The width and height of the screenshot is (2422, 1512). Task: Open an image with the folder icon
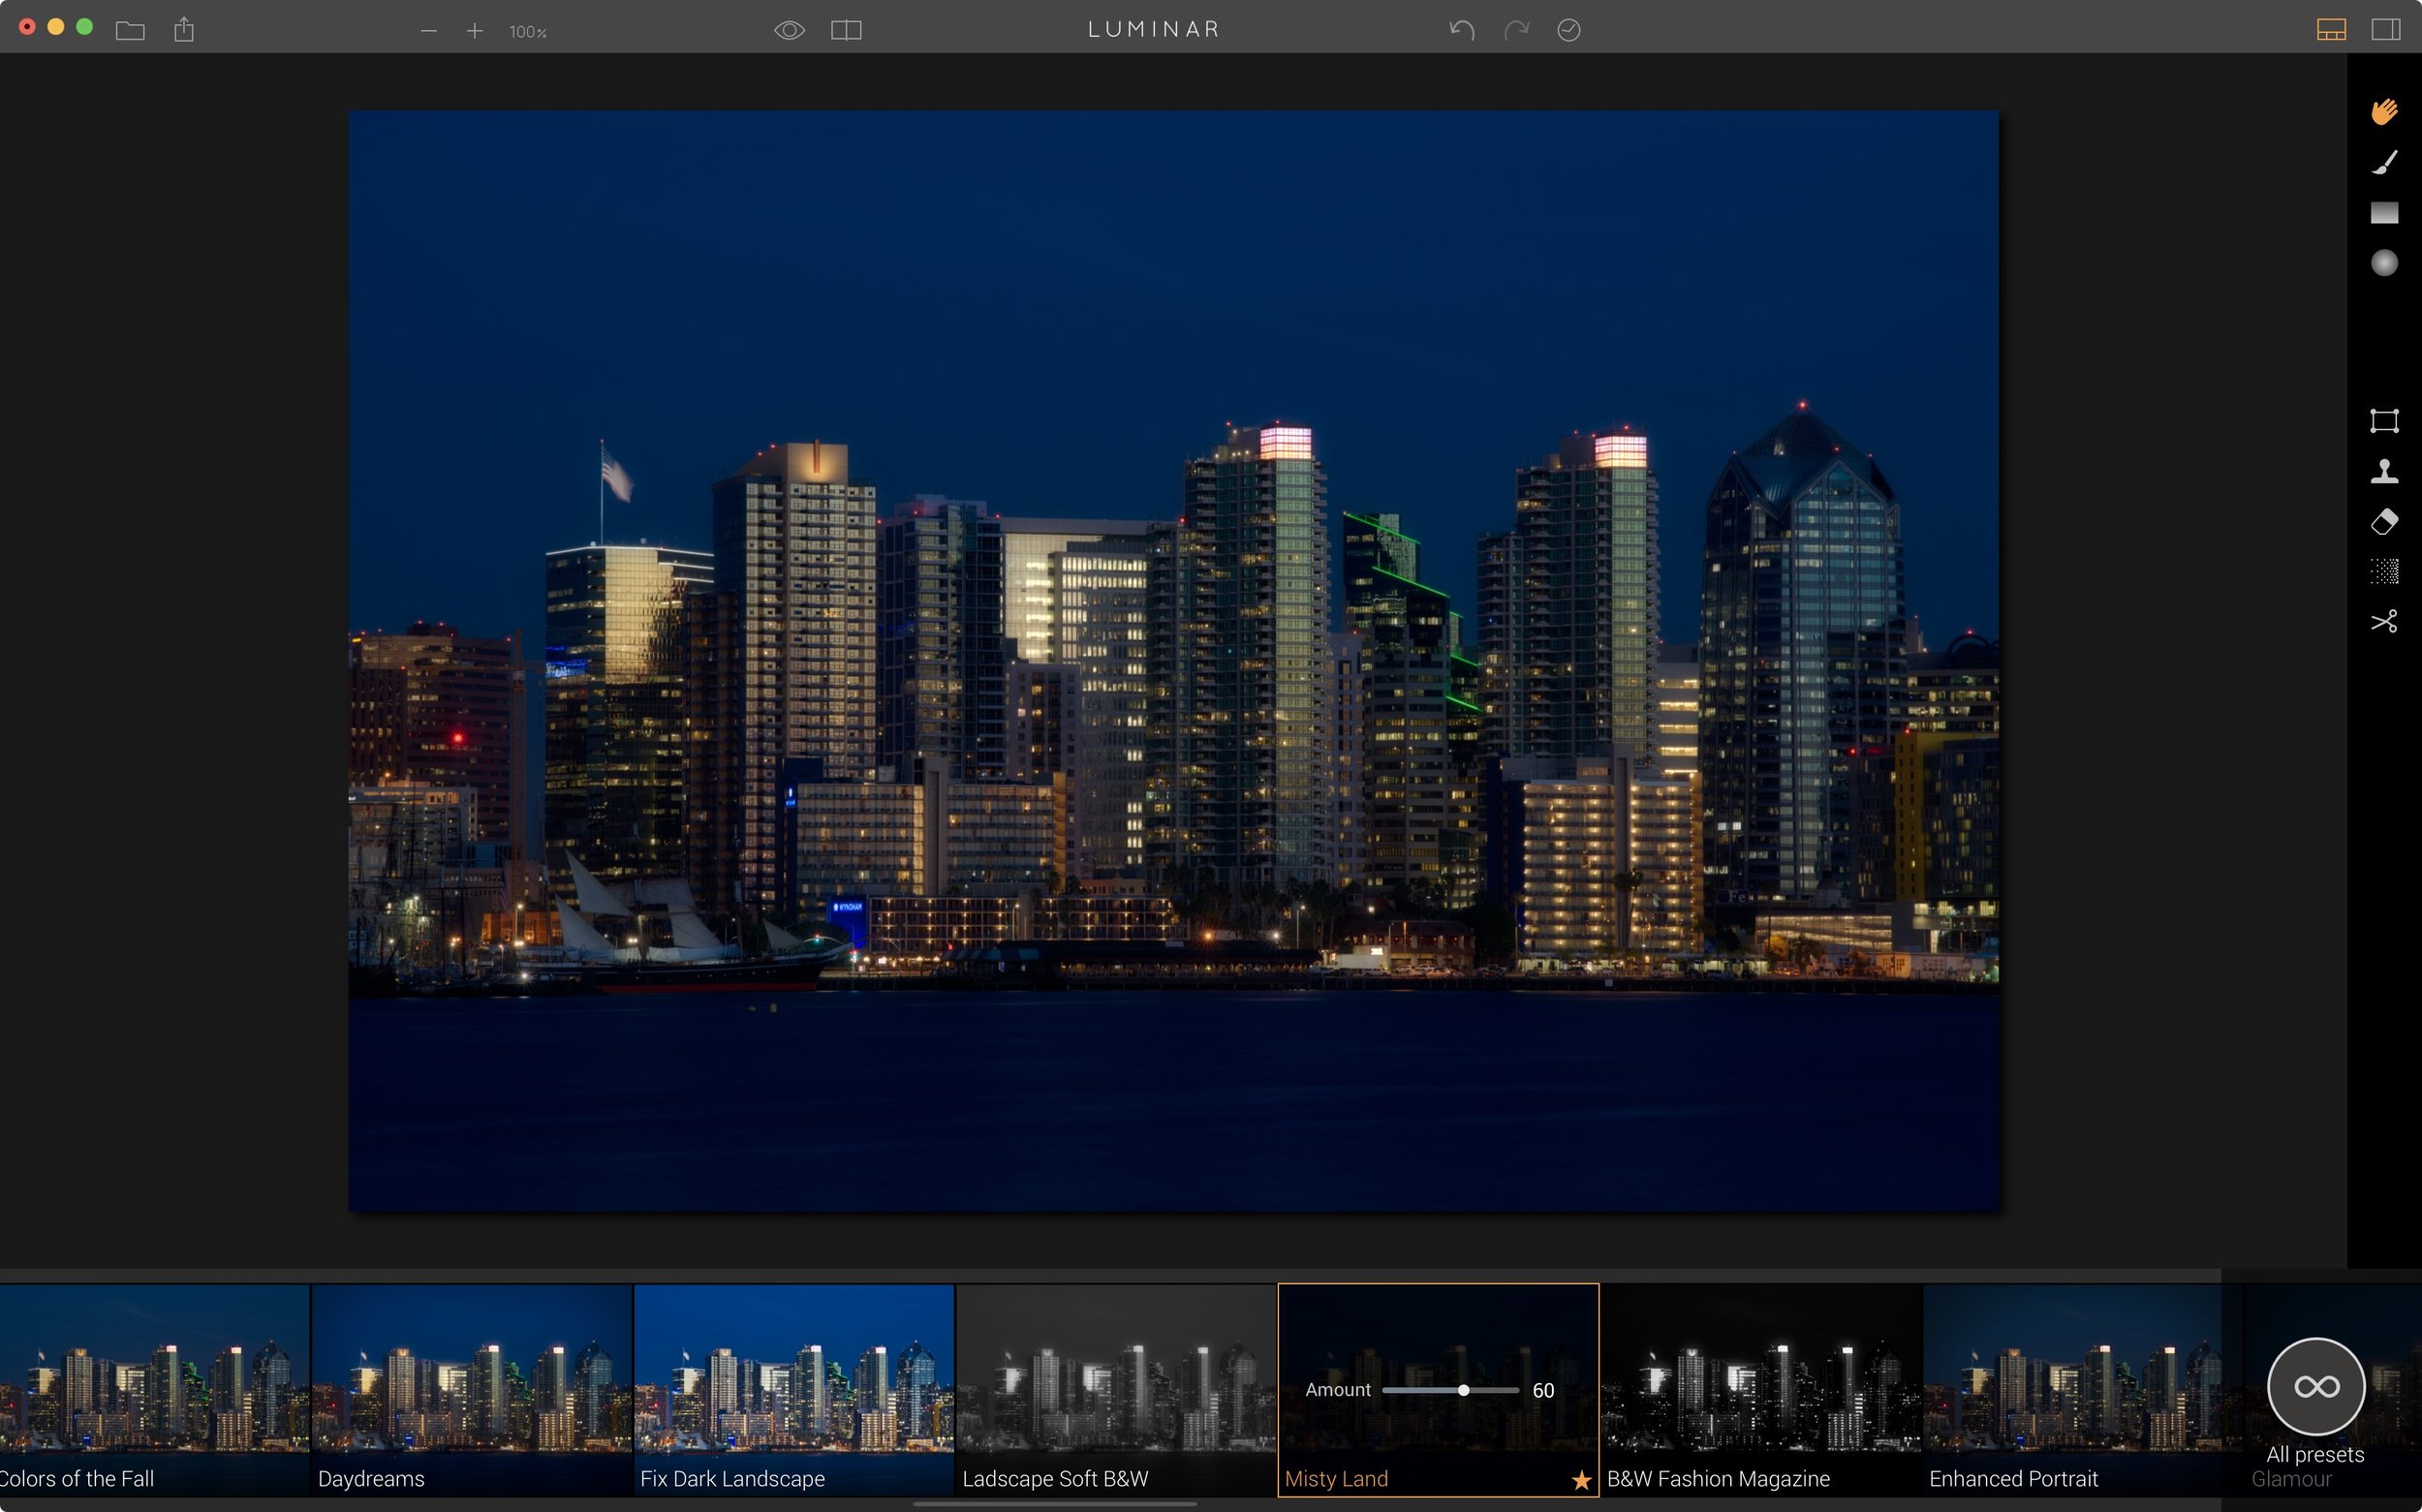130,30
